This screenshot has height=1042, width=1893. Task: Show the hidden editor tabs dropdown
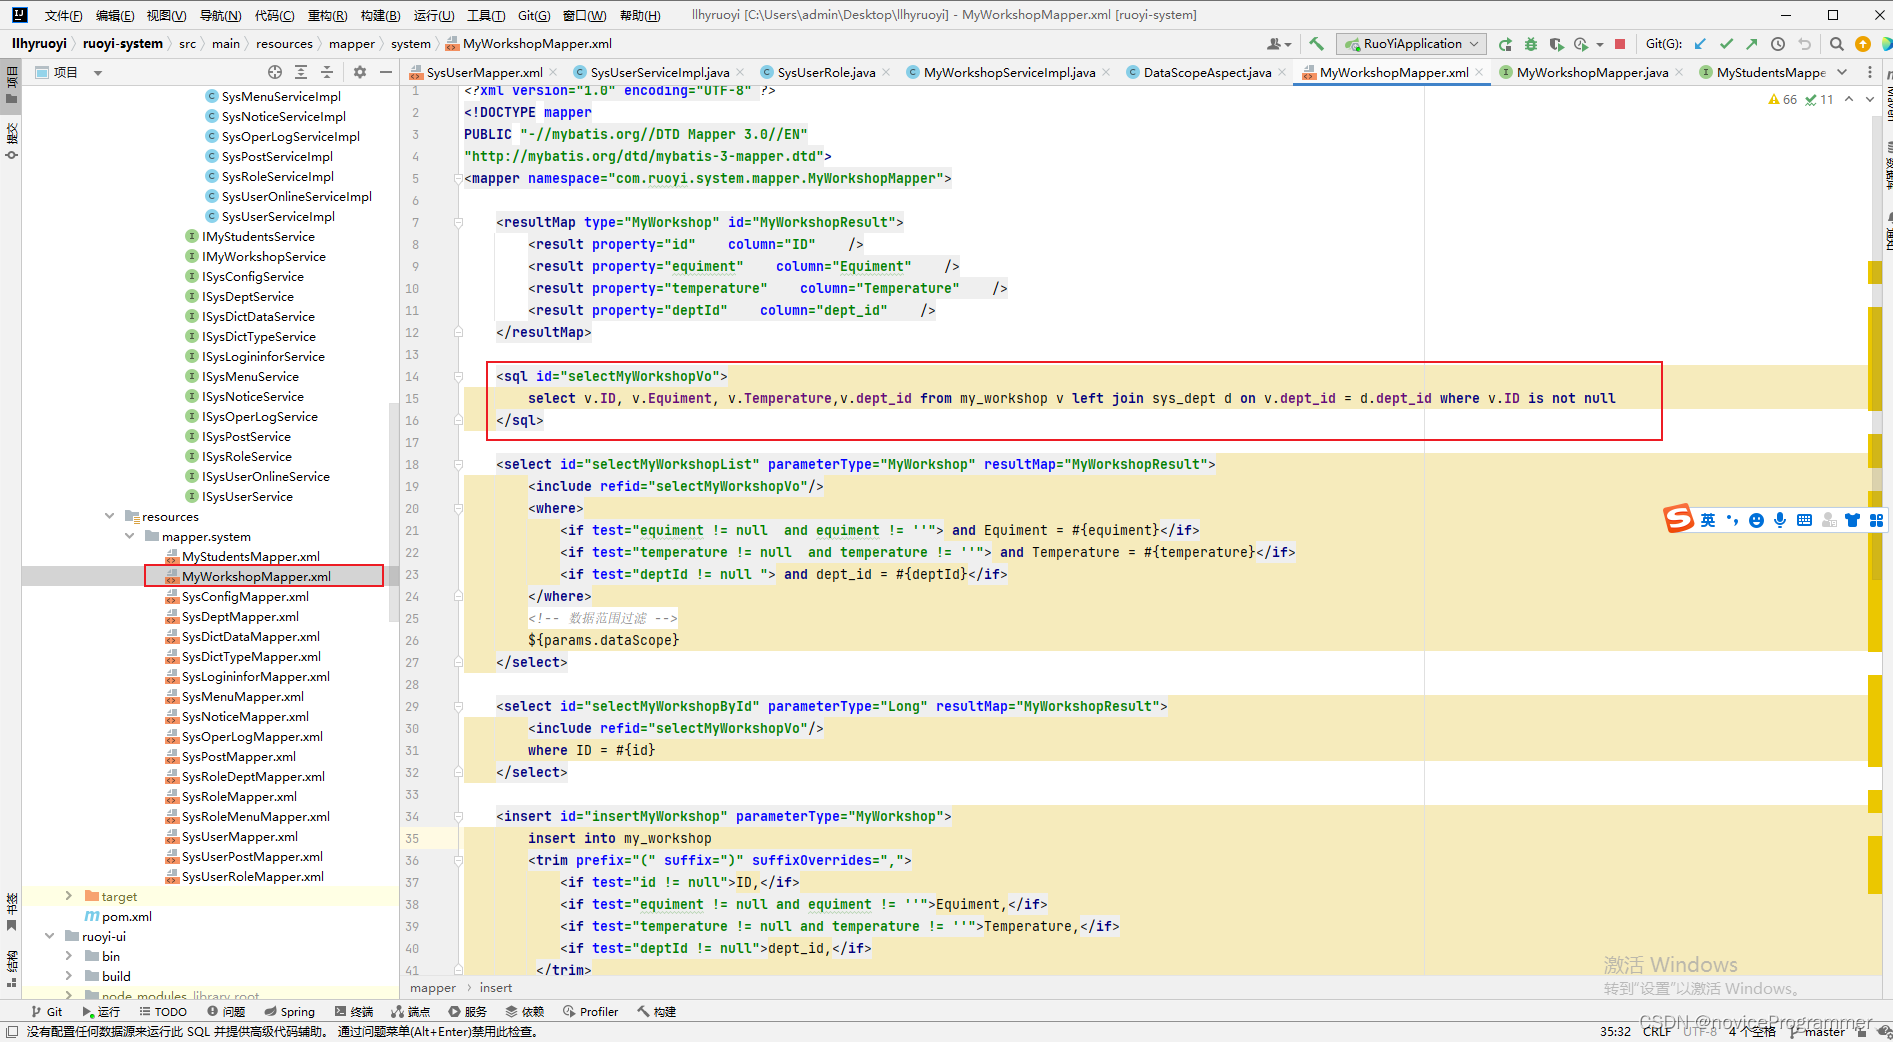tap(1842, 72)
